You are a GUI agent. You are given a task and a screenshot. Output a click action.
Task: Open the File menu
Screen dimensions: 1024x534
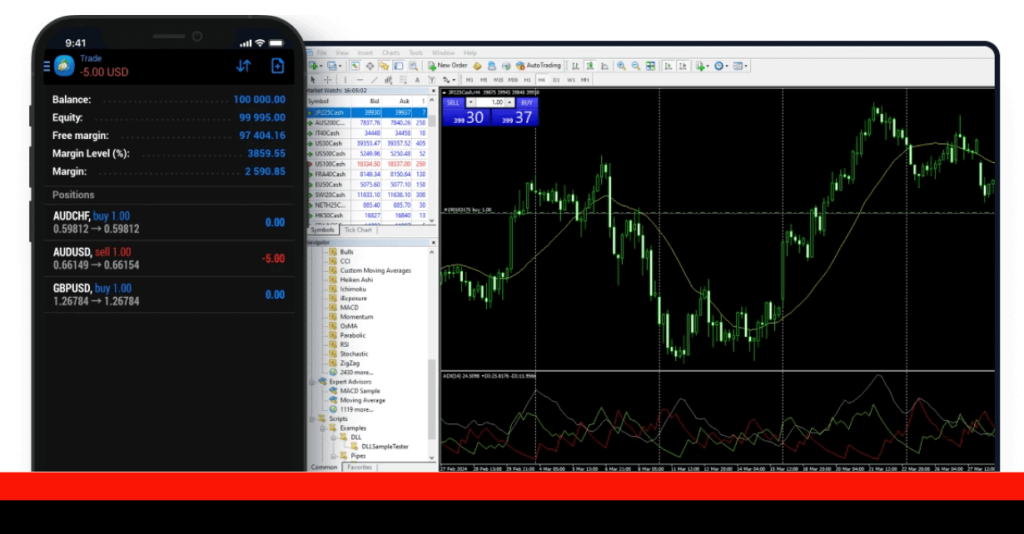[321, 53]
